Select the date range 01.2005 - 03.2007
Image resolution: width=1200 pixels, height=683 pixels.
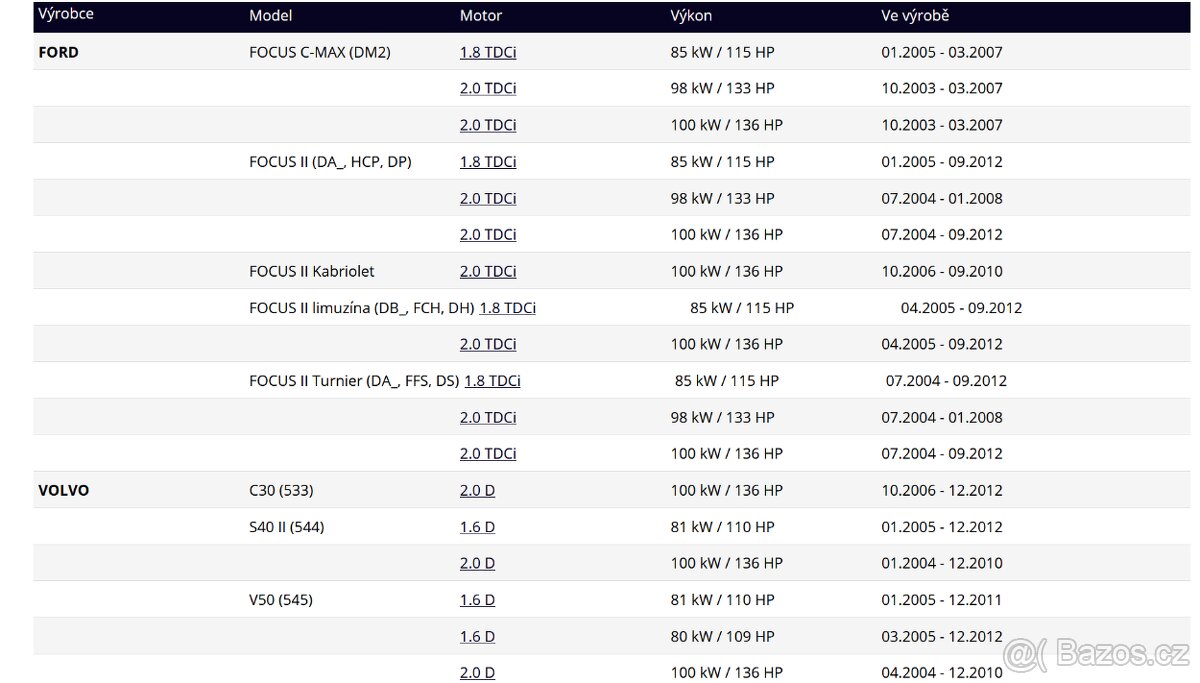[942, 52]
